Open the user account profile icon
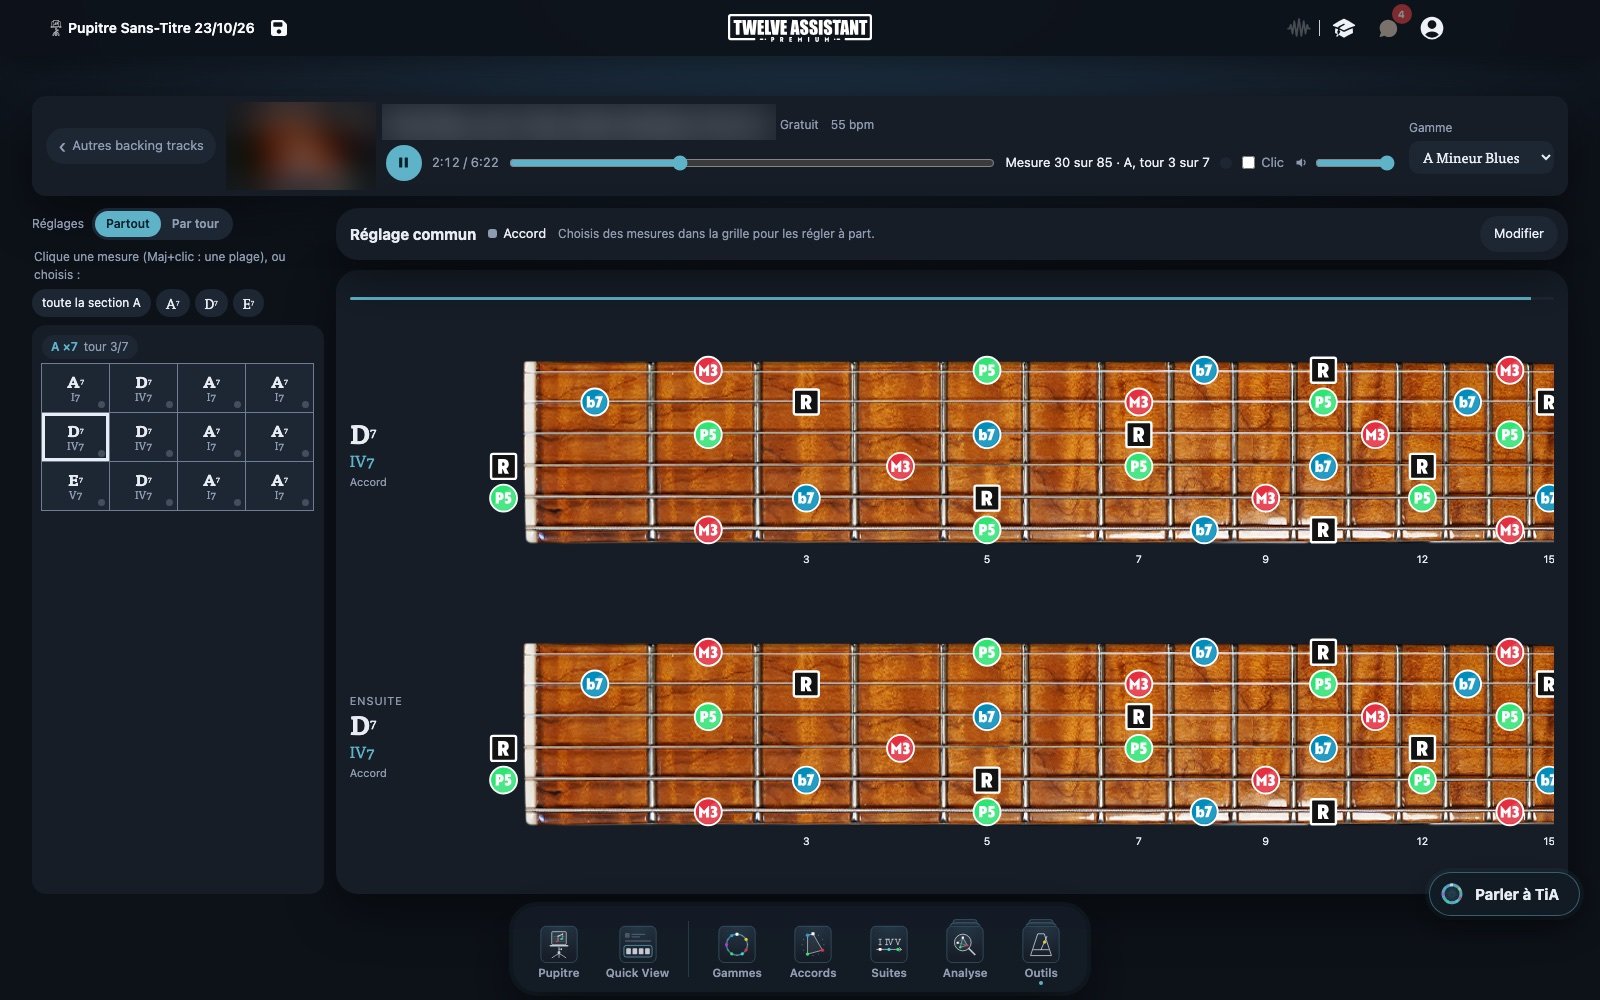This screenshot has height=1000, width=1600. pyautogui.click(x=1432, y=28)
